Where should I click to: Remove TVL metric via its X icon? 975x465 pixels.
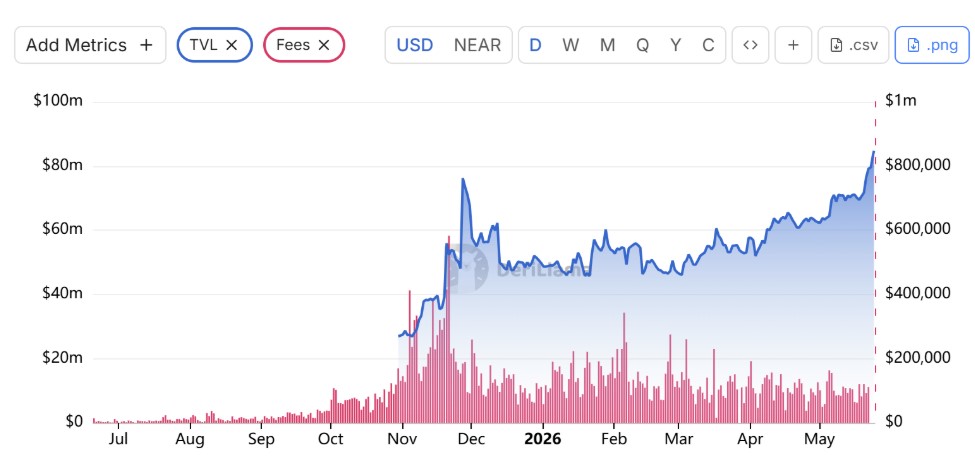coord(231,45)
